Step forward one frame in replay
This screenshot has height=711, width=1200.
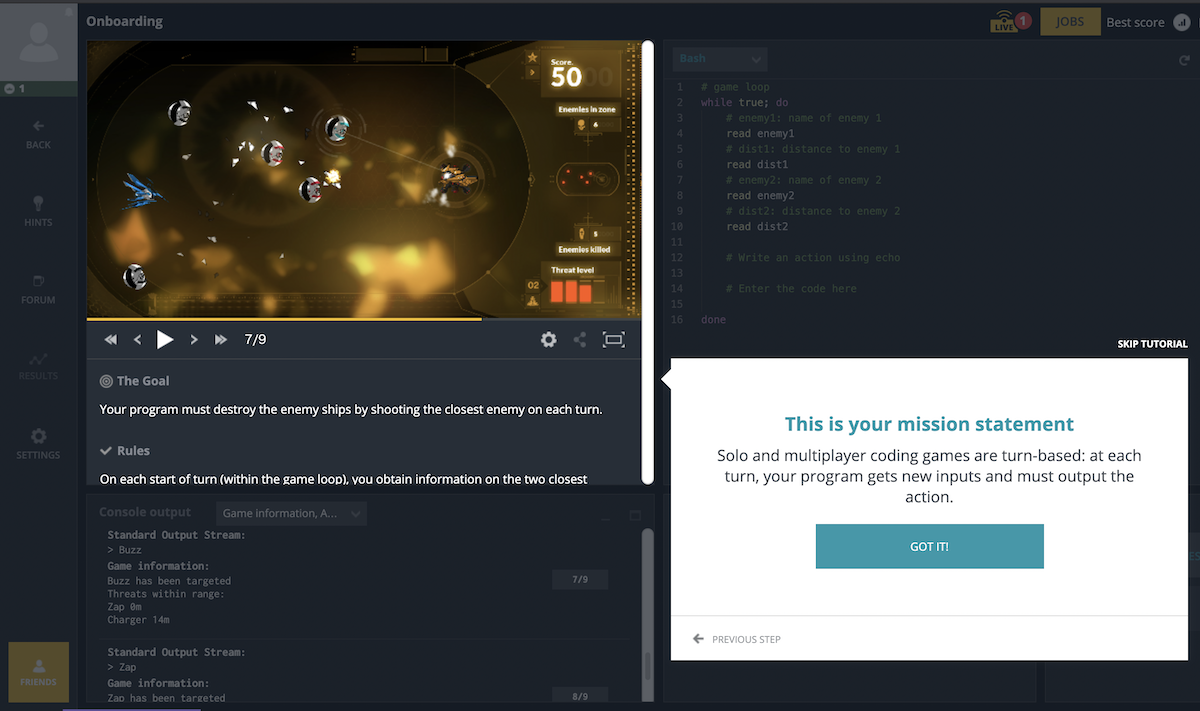[194, 340]
